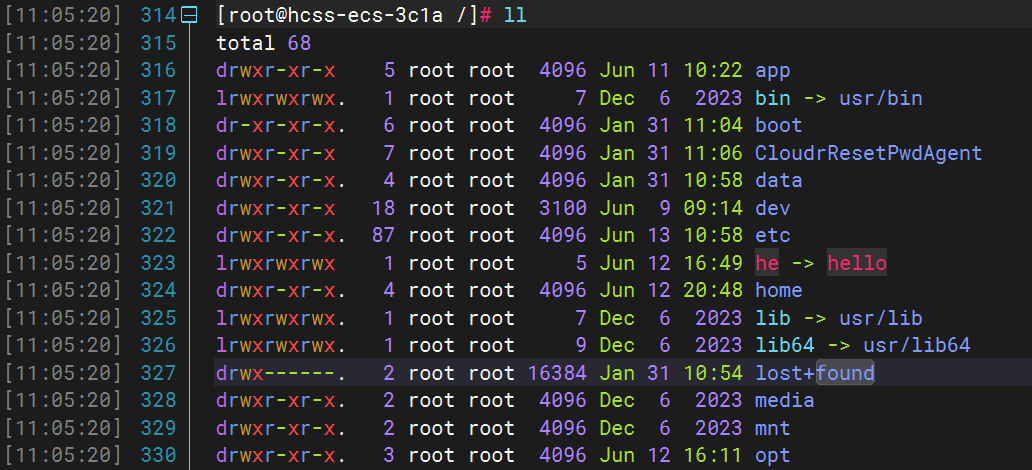Click the 'total 68' output line
The image size is (1032, 470).
(263, 43)
